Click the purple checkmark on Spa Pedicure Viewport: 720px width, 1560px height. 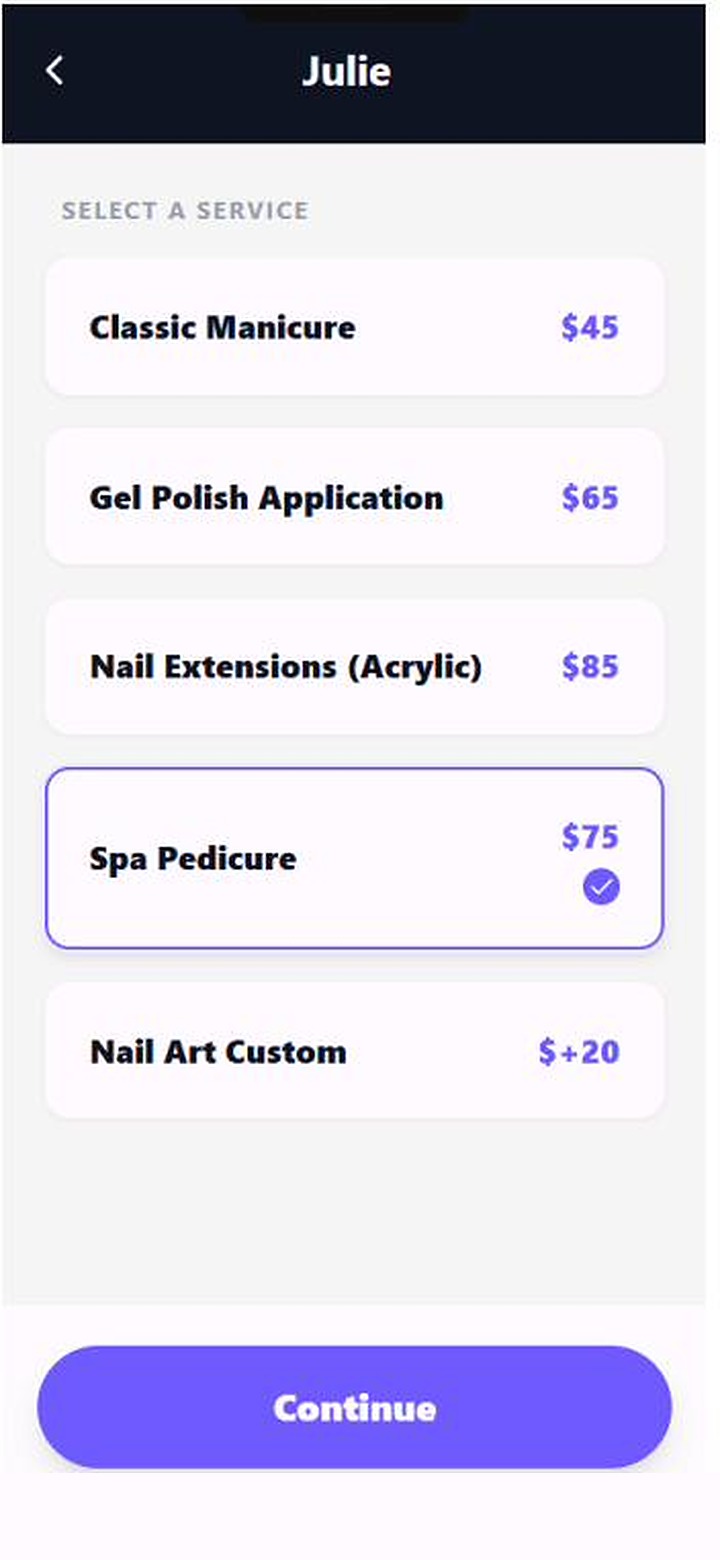pos(601,886)
